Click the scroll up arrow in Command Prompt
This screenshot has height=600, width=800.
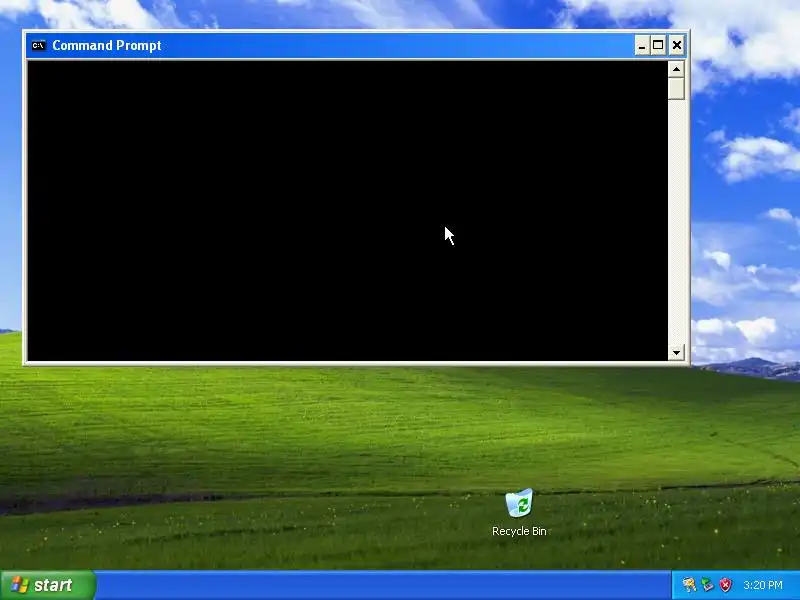click(x=677, y=69)
